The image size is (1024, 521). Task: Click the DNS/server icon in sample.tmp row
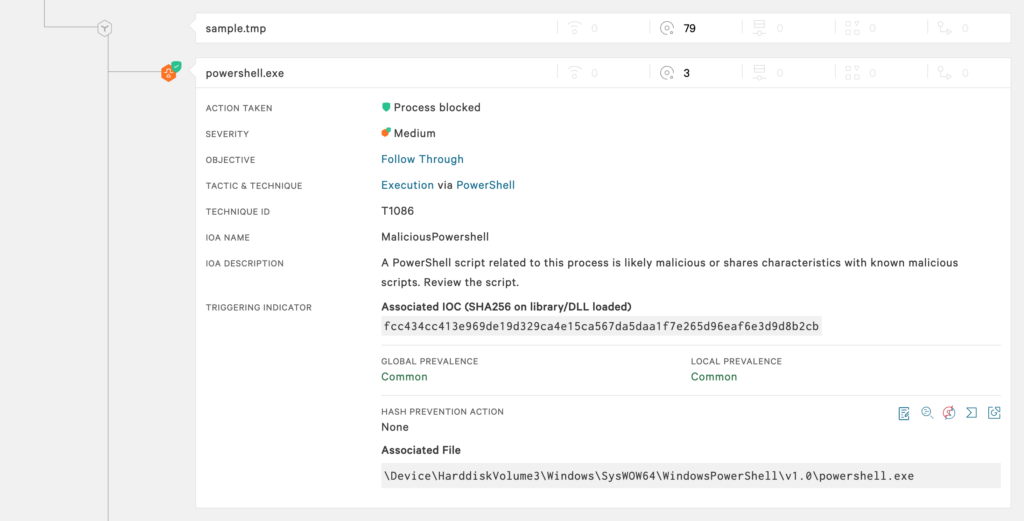point(760,28)
